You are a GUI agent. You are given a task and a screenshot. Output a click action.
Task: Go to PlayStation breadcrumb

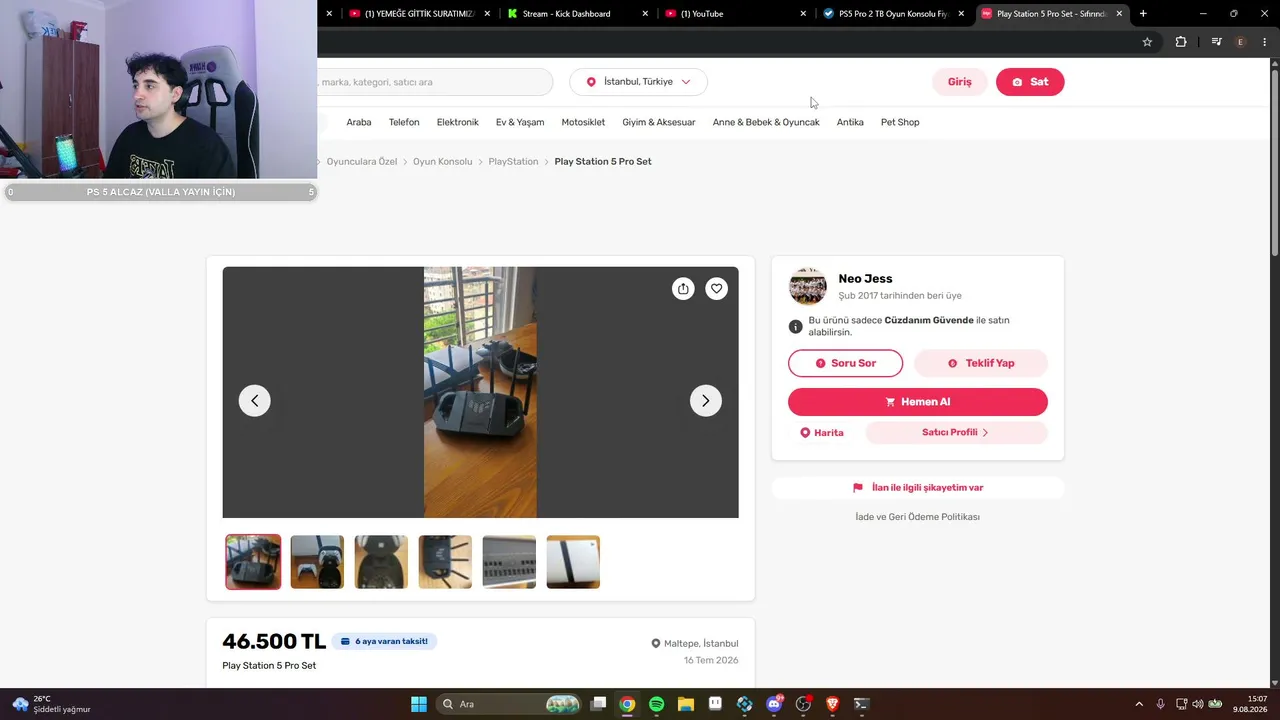(513, 161)
